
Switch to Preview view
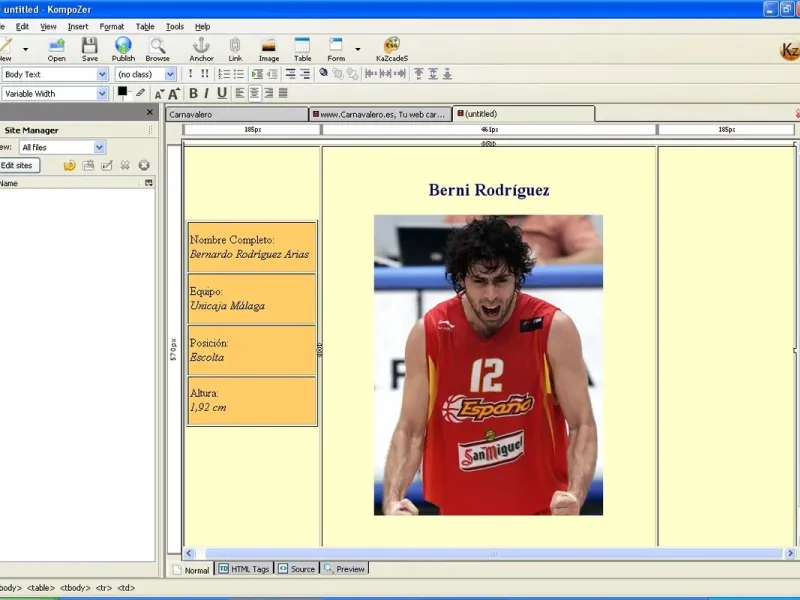344,569
